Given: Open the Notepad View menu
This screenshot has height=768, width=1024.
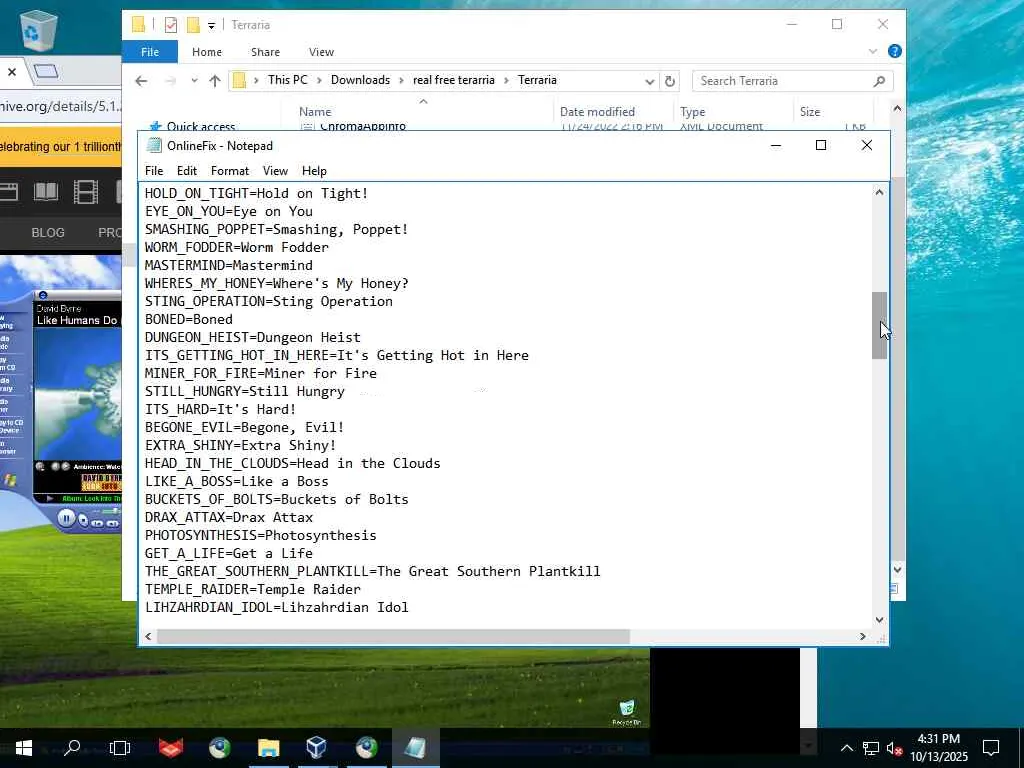Looking at the screenshot, I should pyautogui.click(x=275, y=170).
